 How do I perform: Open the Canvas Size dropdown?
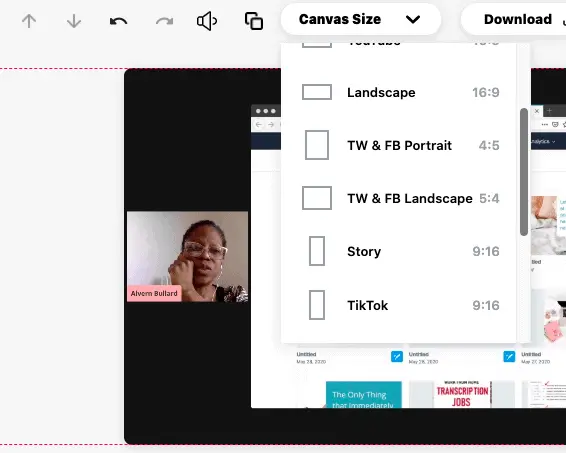pos(361,19)
